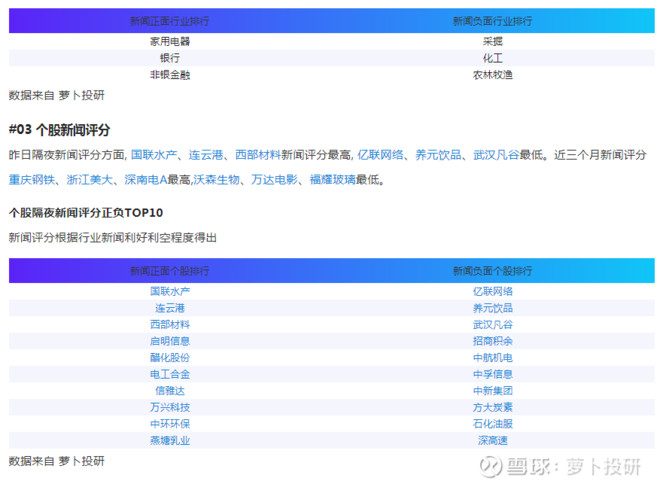Click the 重庆钢铁 stock link
Image resolution: width=660 pixels, height=487 pixels.
(x=32, y=180)
